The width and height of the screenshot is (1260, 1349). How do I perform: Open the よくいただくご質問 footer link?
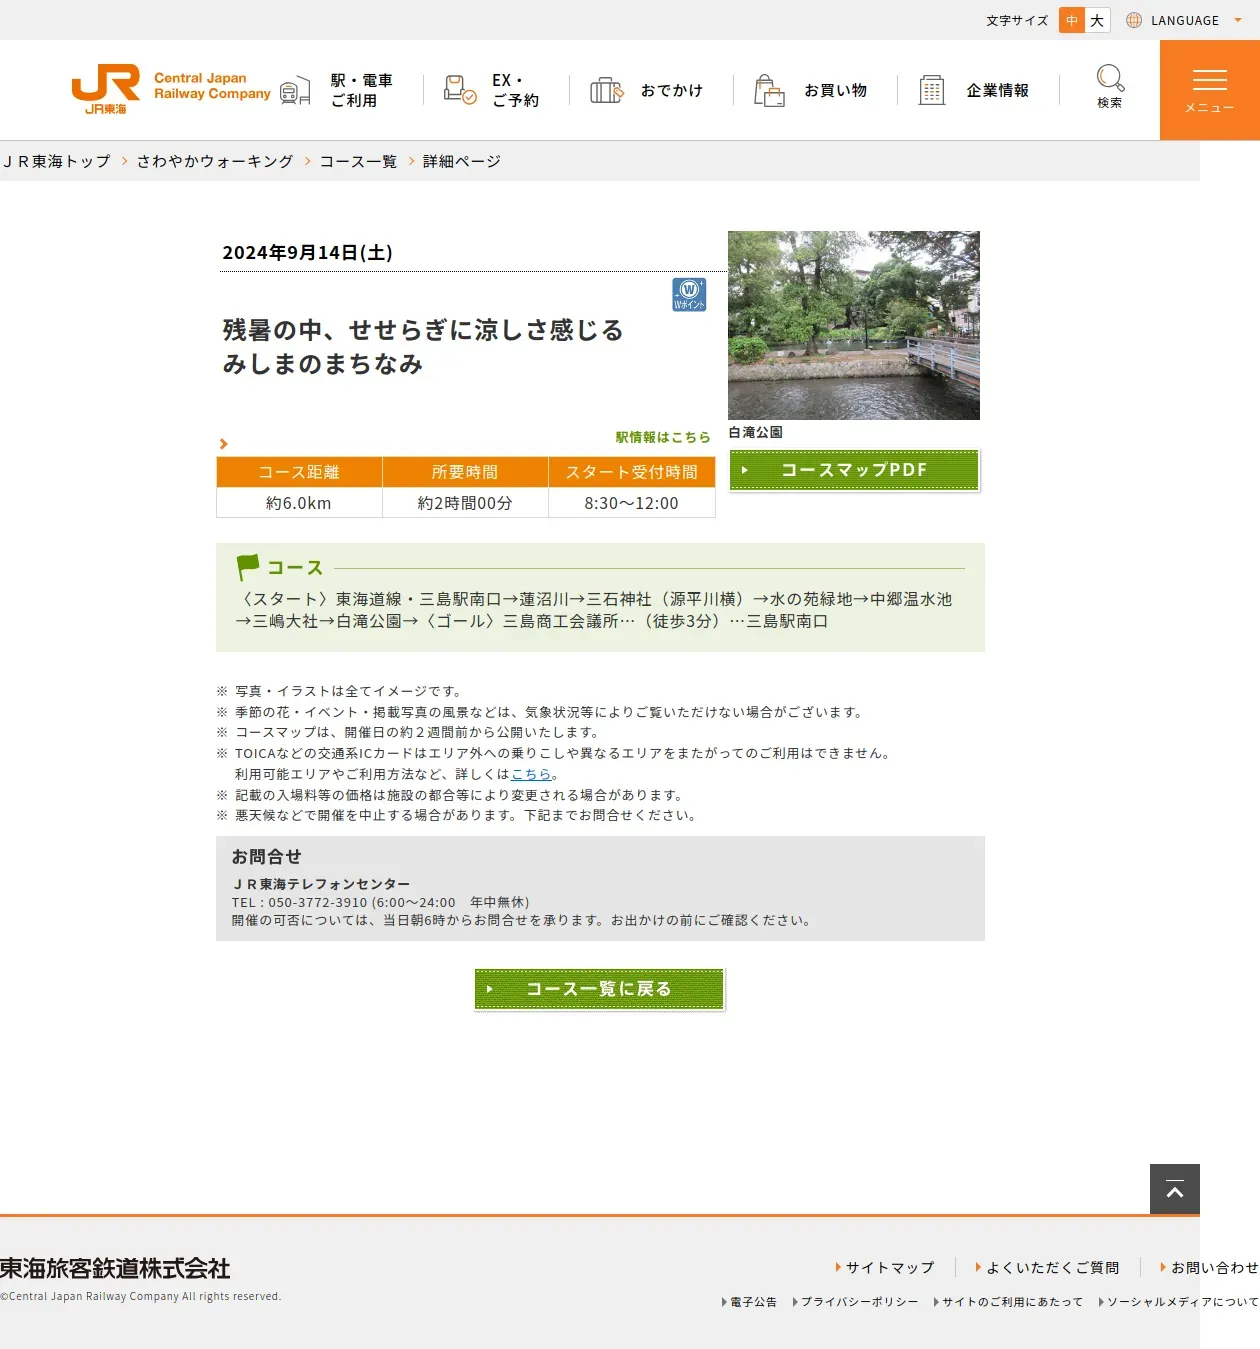tap(1052, 1267)
